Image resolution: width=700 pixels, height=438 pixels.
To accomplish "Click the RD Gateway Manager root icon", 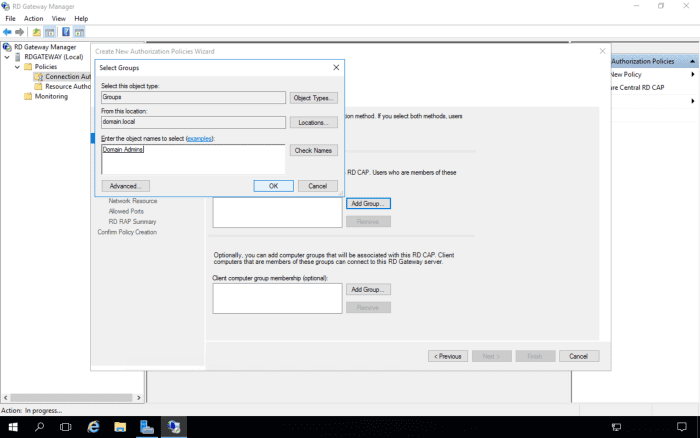I will (7, 47).
